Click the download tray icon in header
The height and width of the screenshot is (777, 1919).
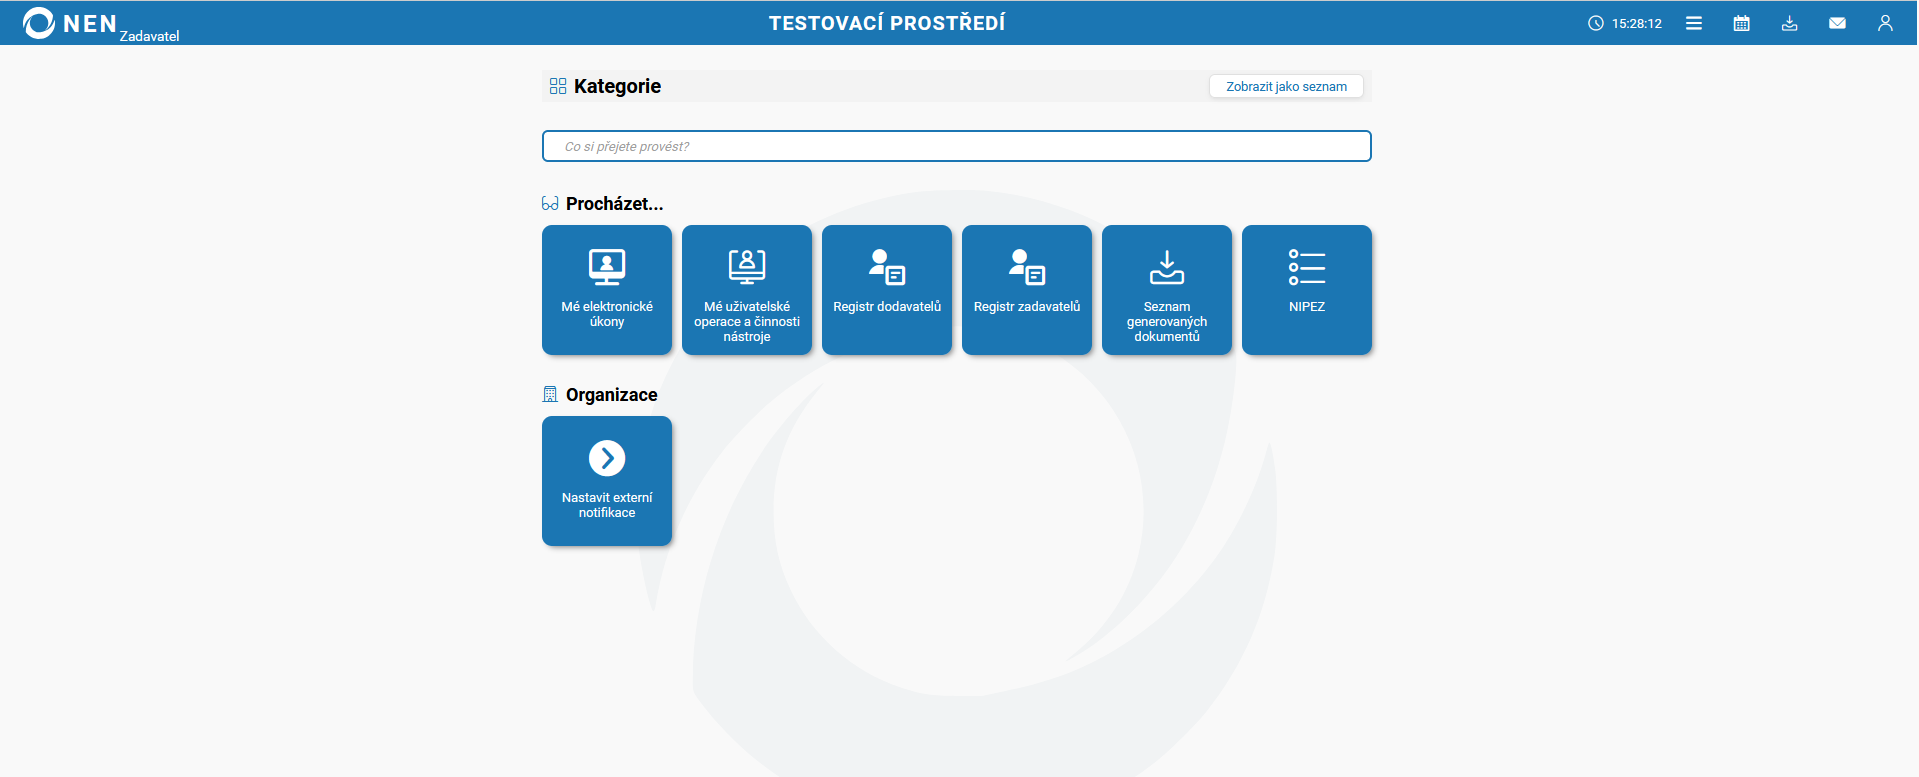point(1789,23)
